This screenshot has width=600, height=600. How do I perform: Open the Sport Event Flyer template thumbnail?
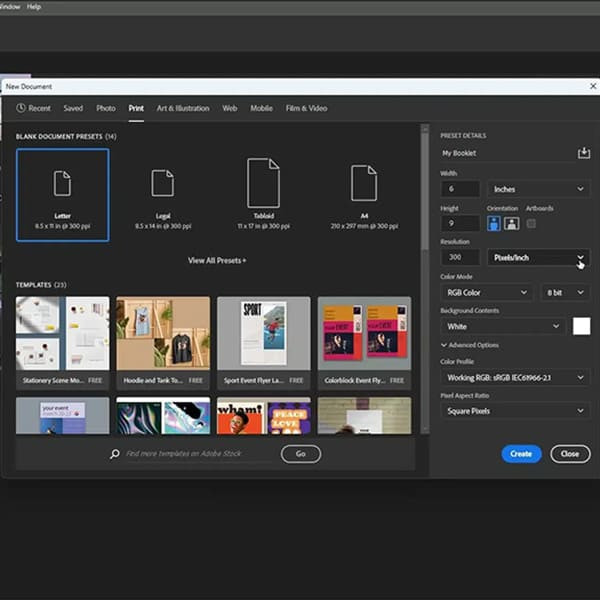tap(263, 335)
